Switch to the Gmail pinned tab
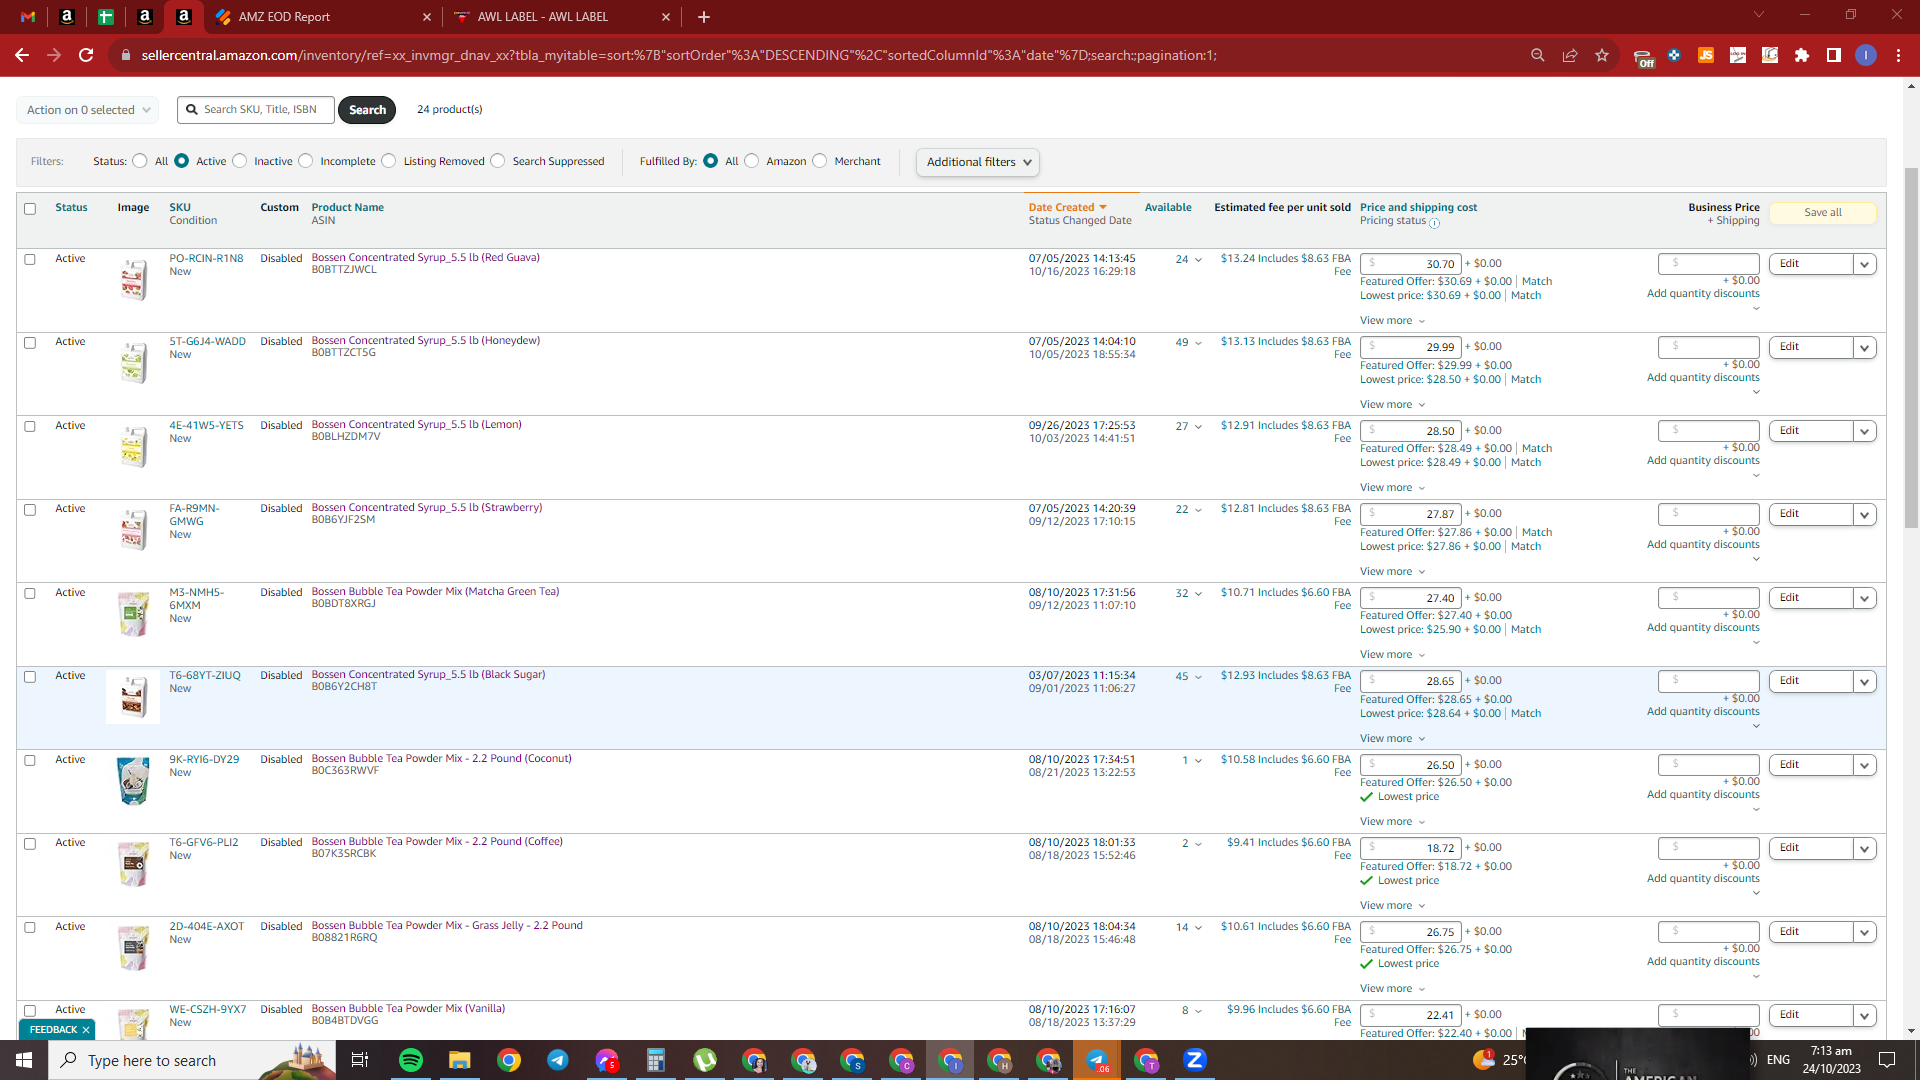1920x1080 pixels. [x=28, y=17]
